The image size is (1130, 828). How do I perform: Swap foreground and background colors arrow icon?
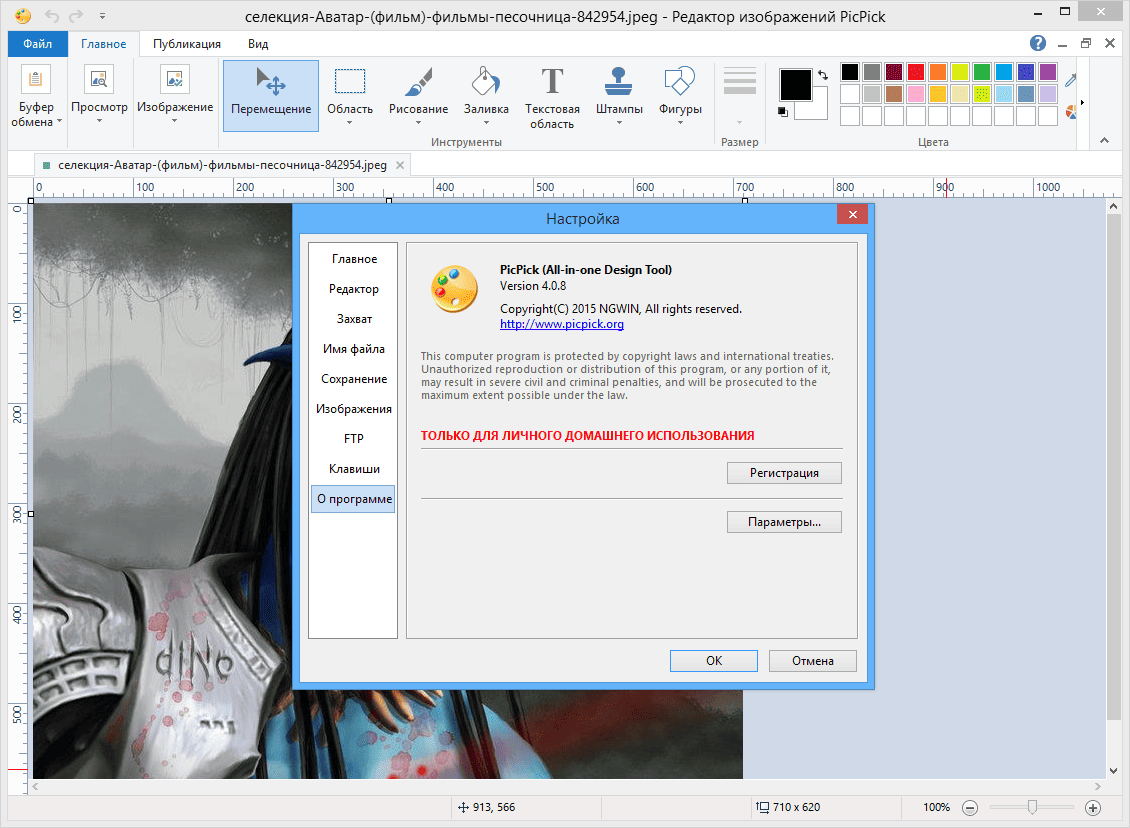823,75
